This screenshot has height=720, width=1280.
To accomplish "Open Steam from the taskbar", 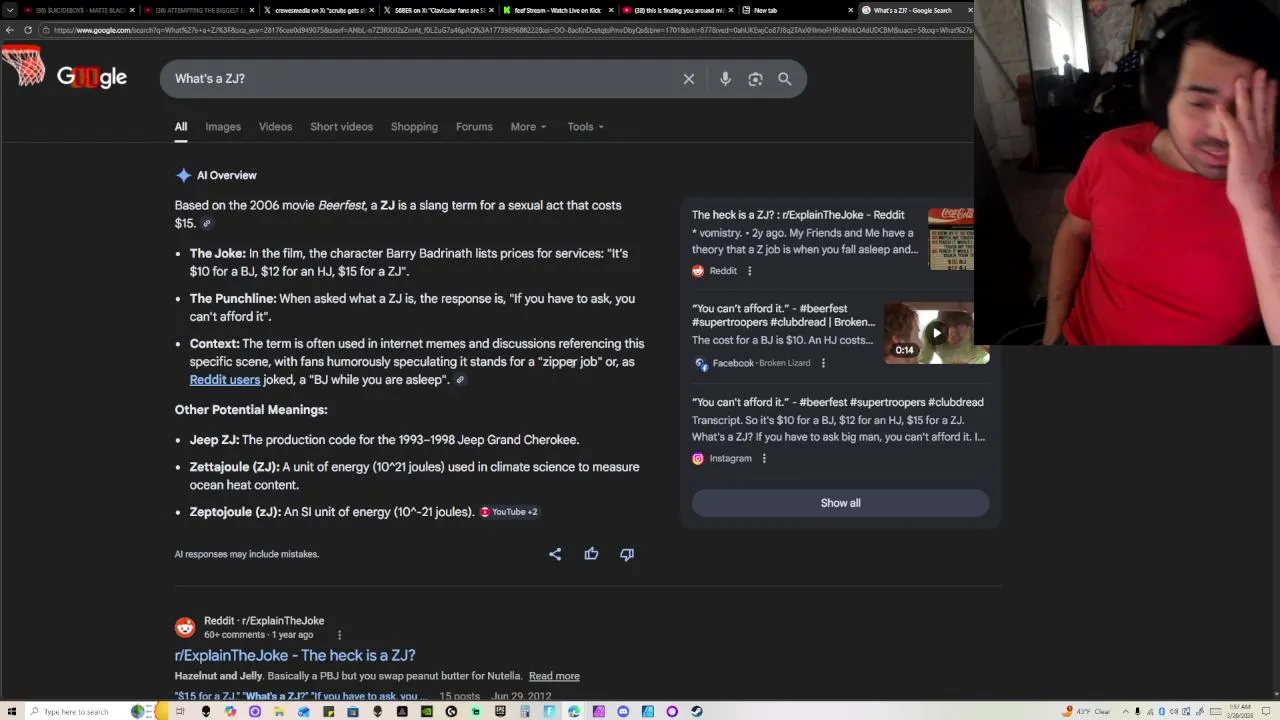I will 696,711.
